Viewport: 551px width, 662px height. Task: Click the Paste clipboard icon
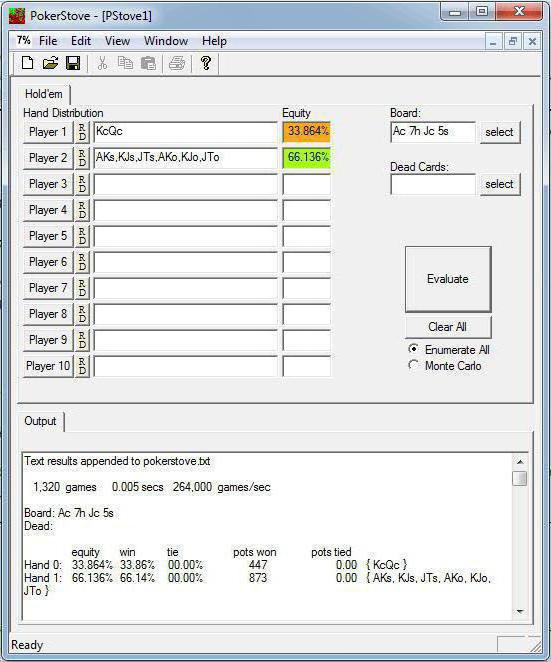pos(148,63)
